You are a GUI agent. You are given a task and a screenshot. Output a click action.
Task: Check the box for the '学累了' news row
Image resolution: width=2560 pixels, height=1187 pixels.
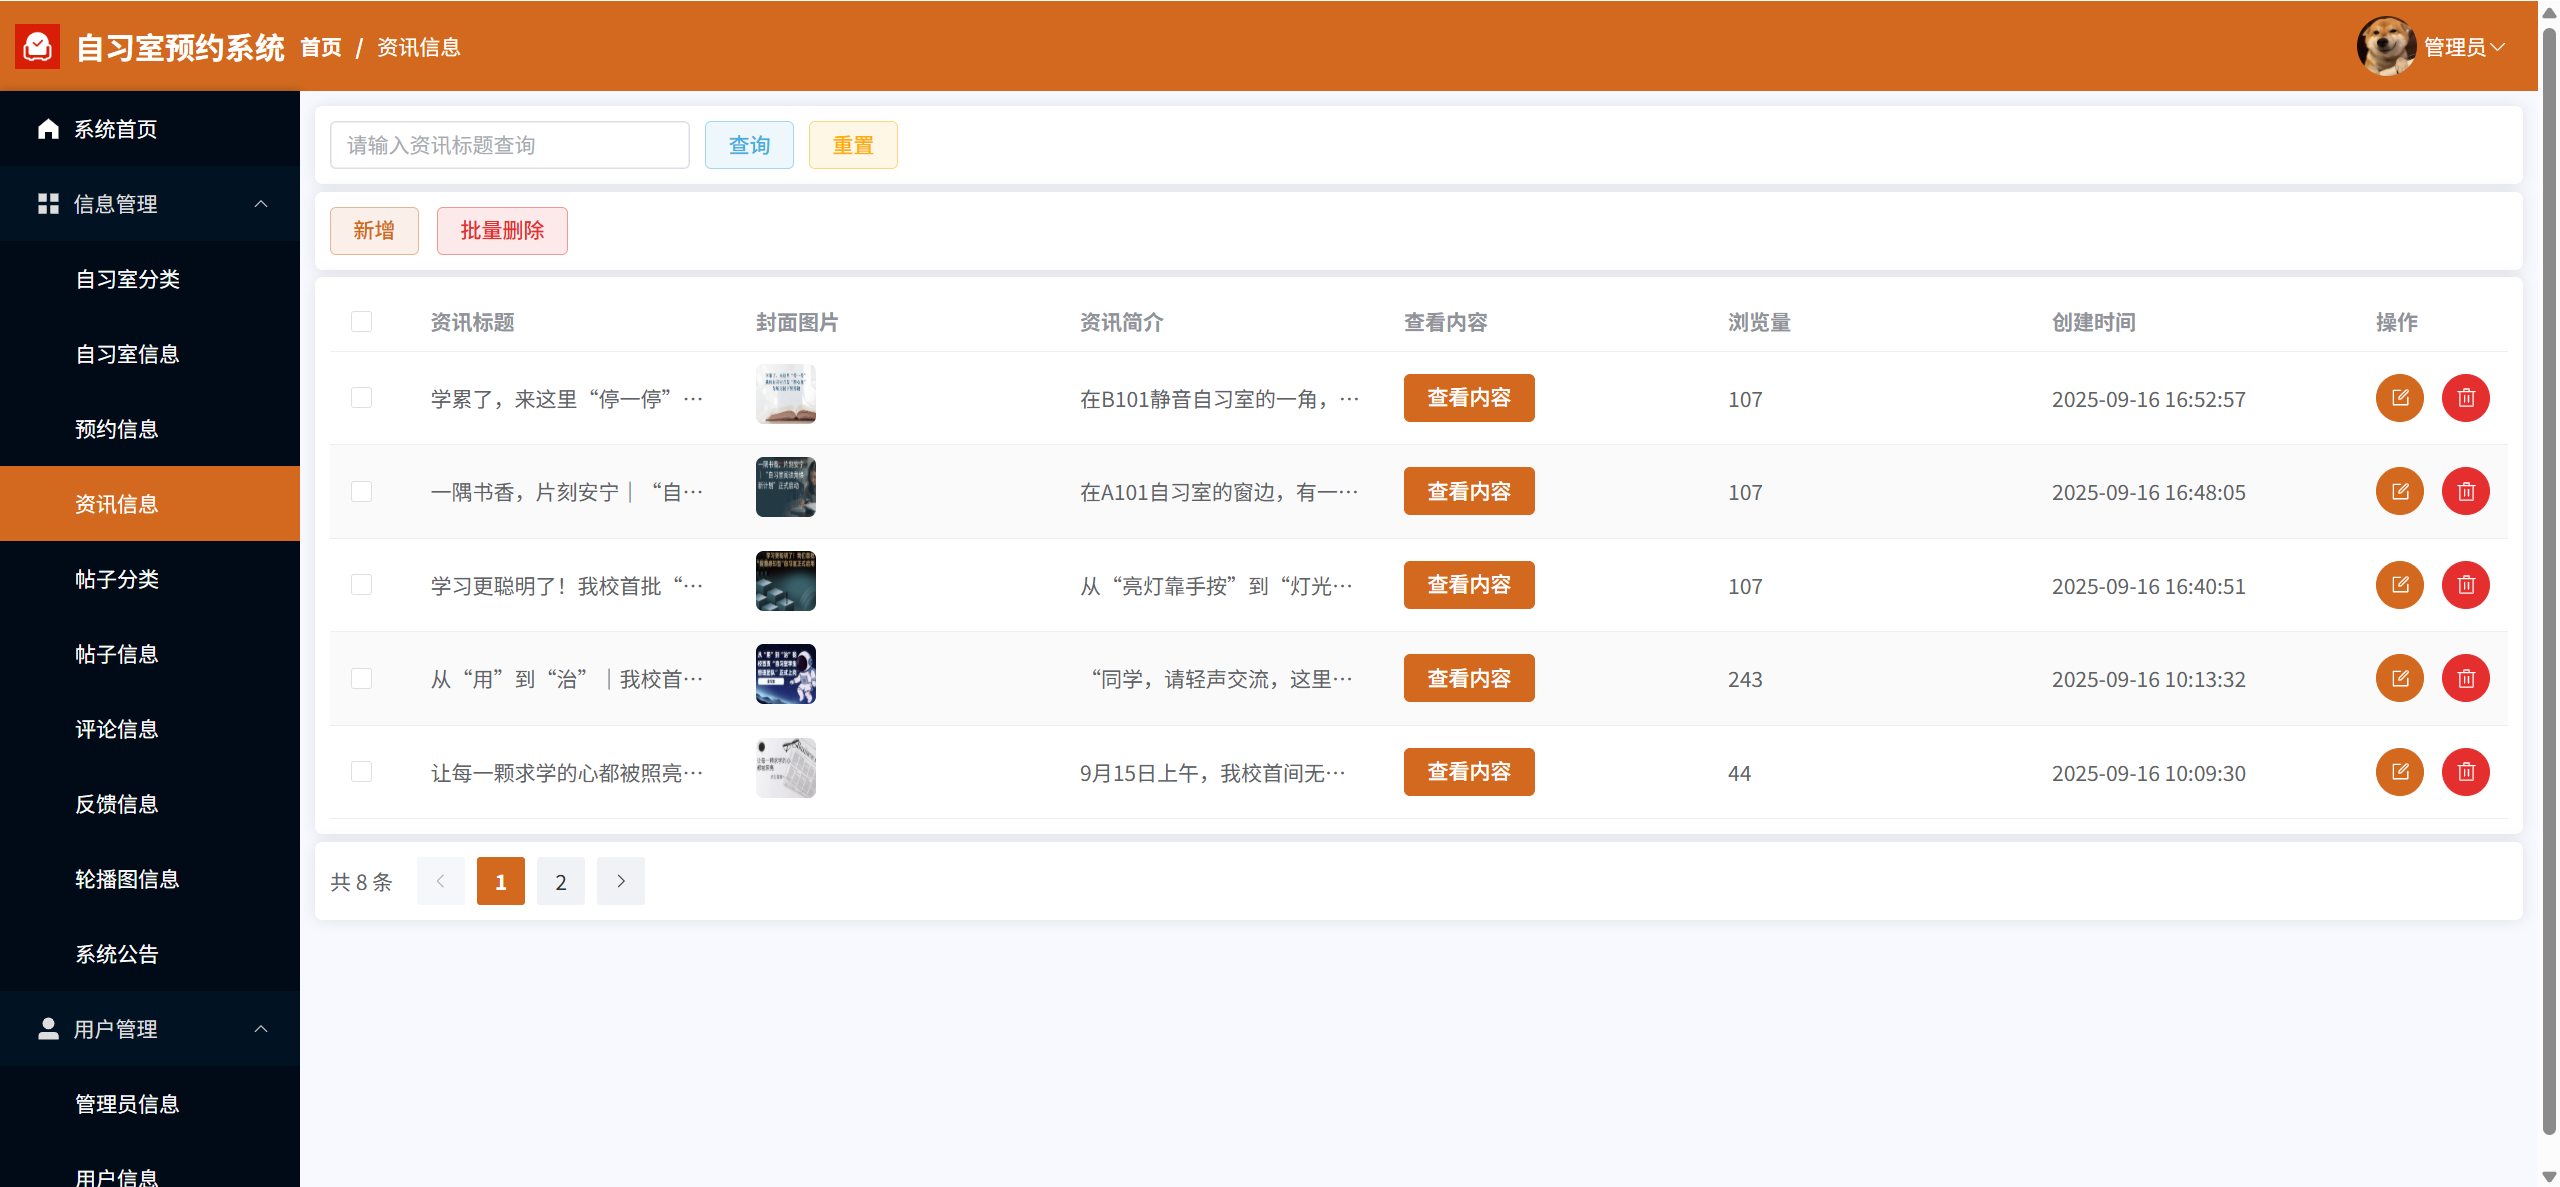coord(361,398)
